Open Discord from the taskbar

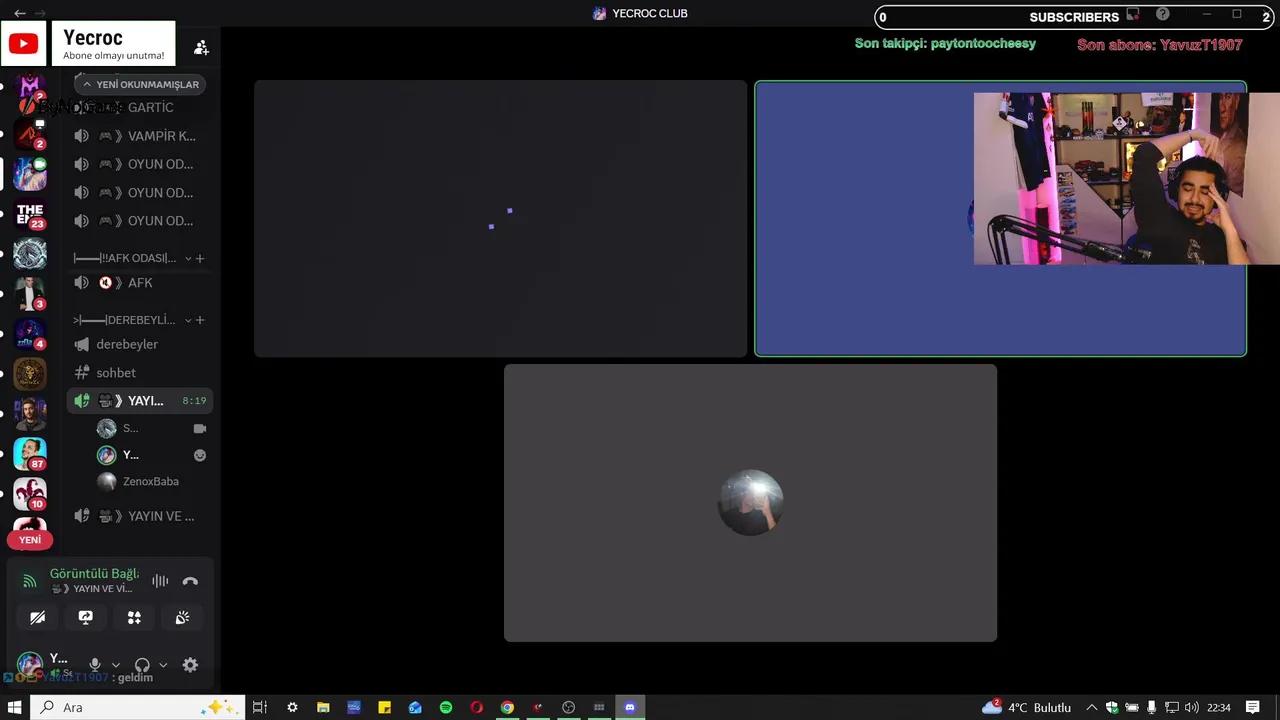click(x=630, y=707)
